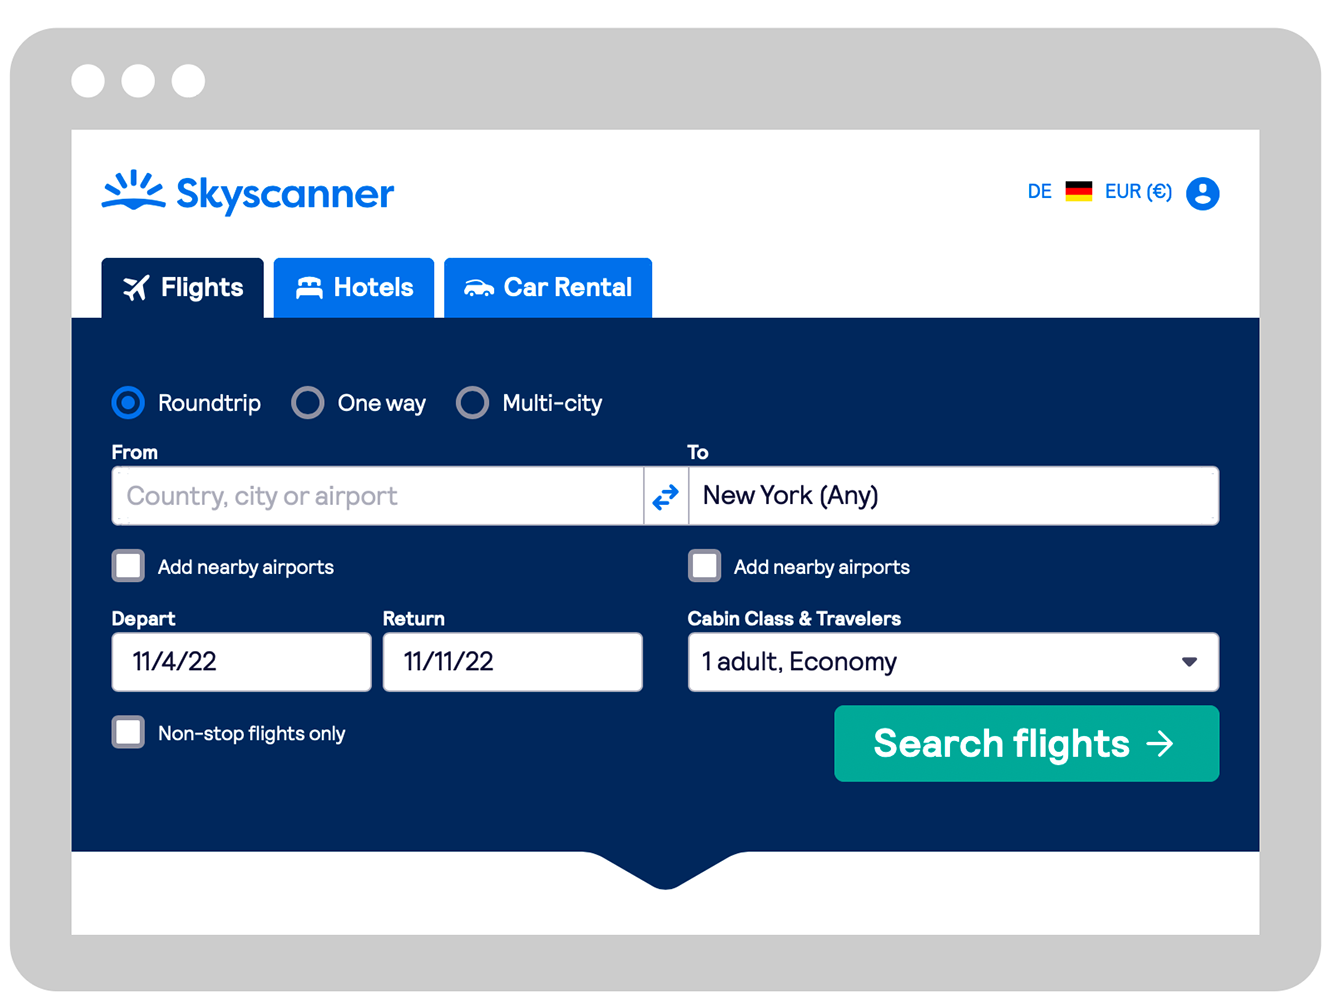Viewport: 1331px width, 998px height.
Task: Open the DE language selector
Action: (x=1040, y=191)
